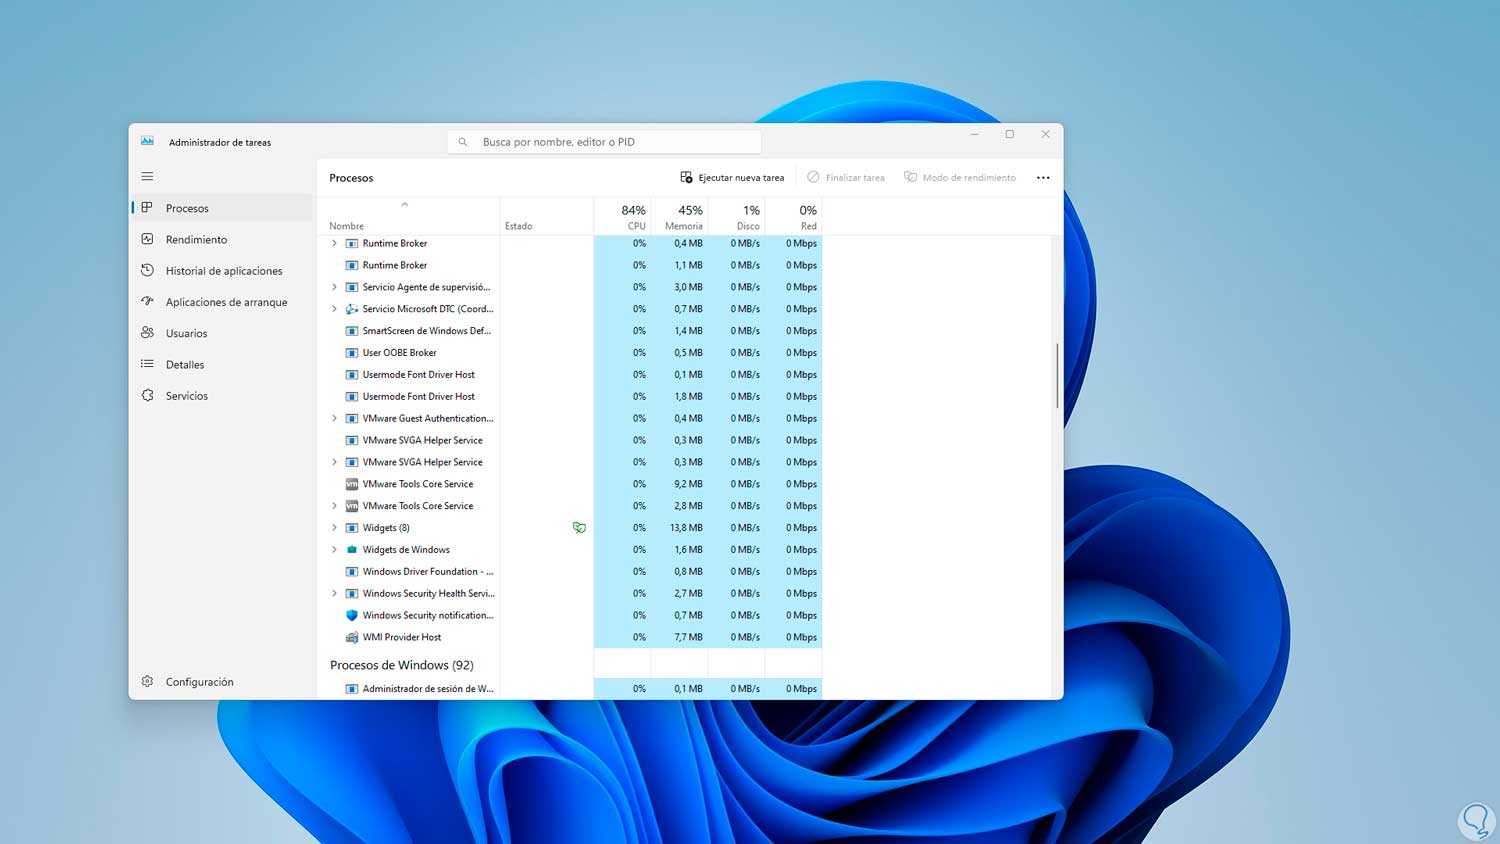Click the Task Manager app icon in title bar
The width and height of the screenshot is (1500, 844).
[147, 141]
